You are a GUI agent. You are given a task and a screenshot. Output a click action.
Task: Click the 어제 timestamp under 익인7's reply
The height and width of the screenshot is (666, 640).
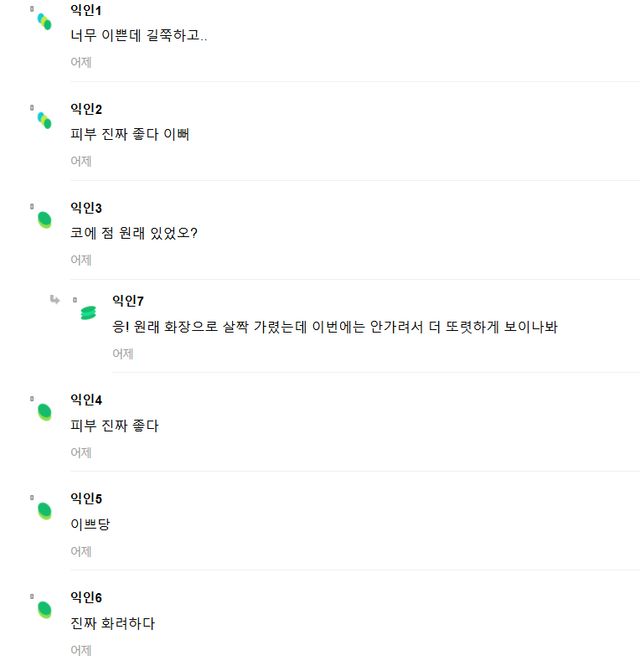point(123,353)
